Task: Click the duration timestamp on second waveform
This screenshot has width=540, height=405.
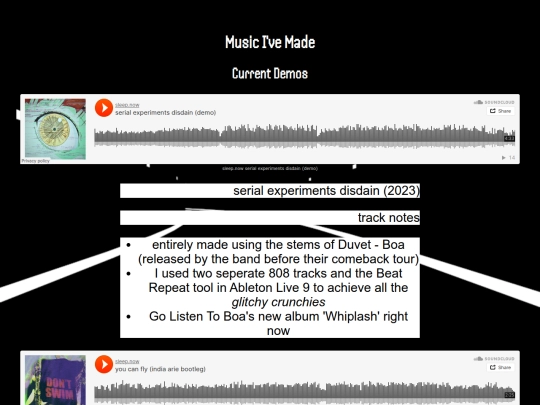Action: (509, 395)
